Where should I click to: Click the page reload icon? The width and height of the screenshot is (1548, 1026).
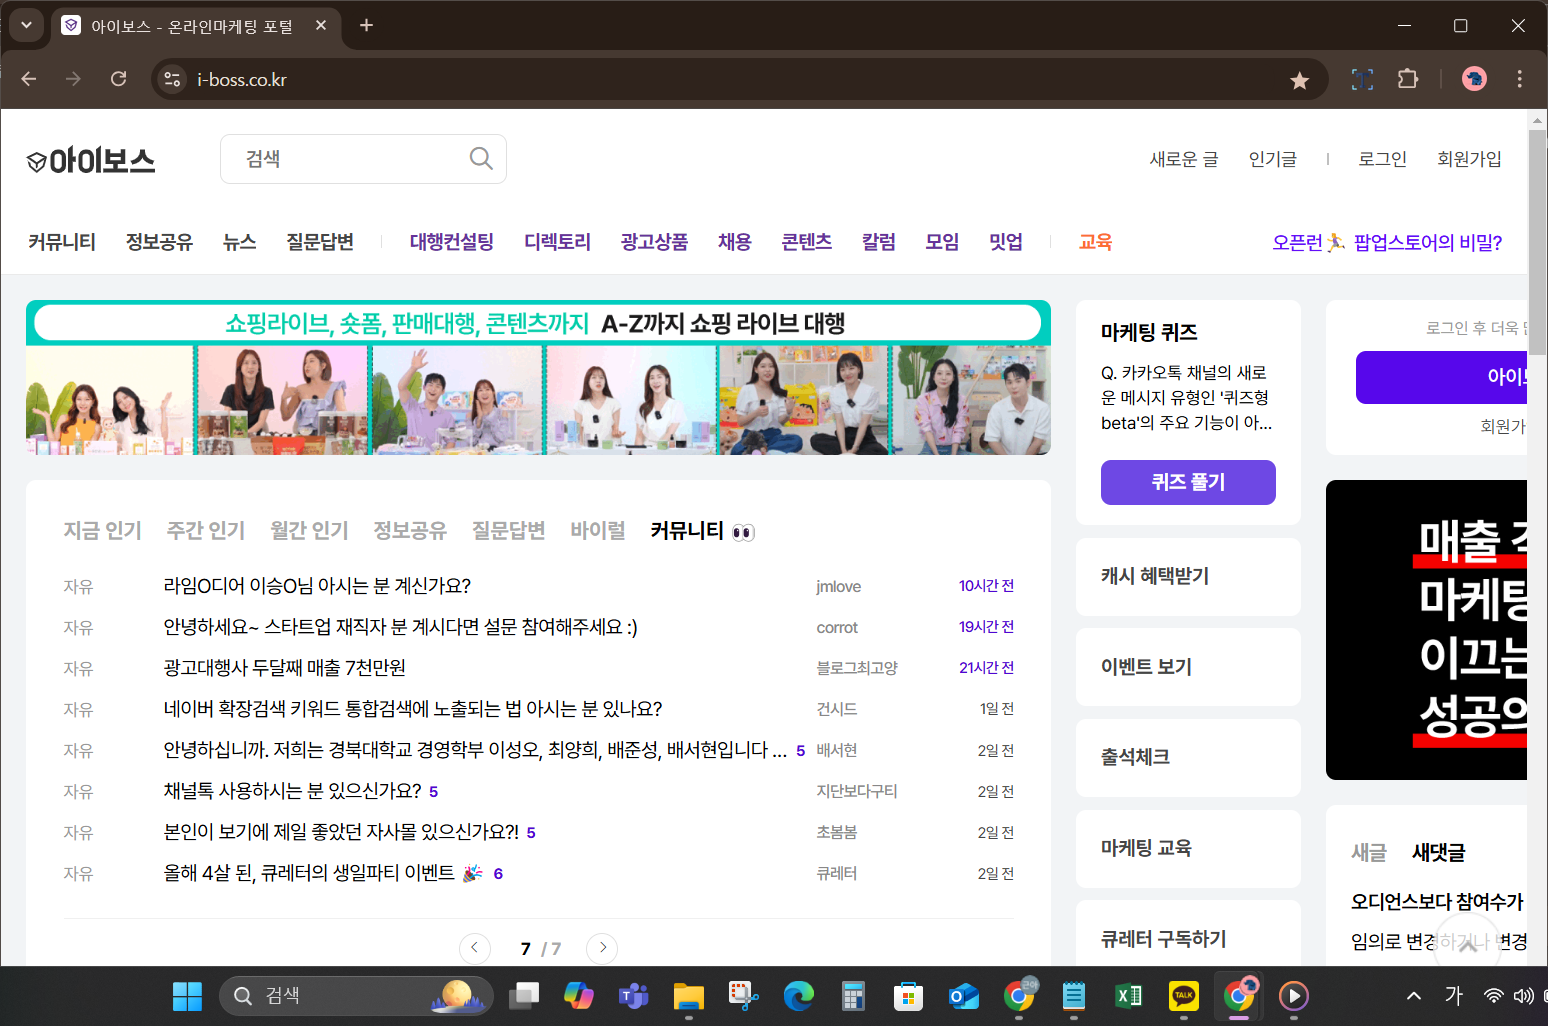[x=118, y=79]
